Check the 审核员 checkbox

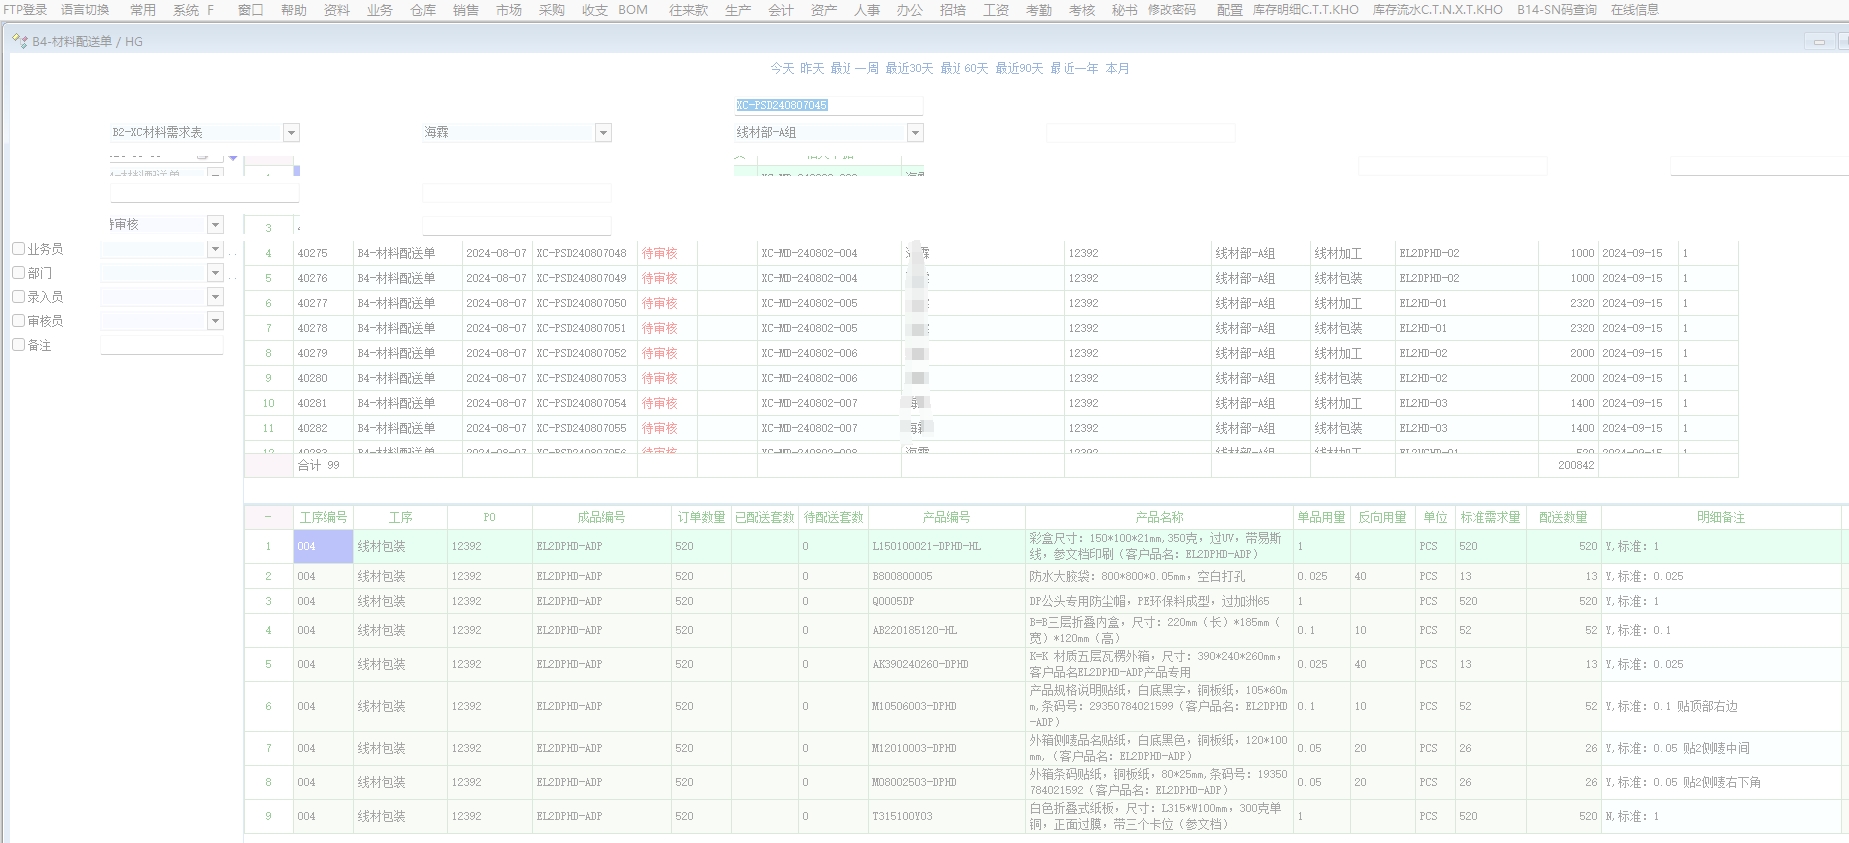pyautogui.click(x=18, y=321)
